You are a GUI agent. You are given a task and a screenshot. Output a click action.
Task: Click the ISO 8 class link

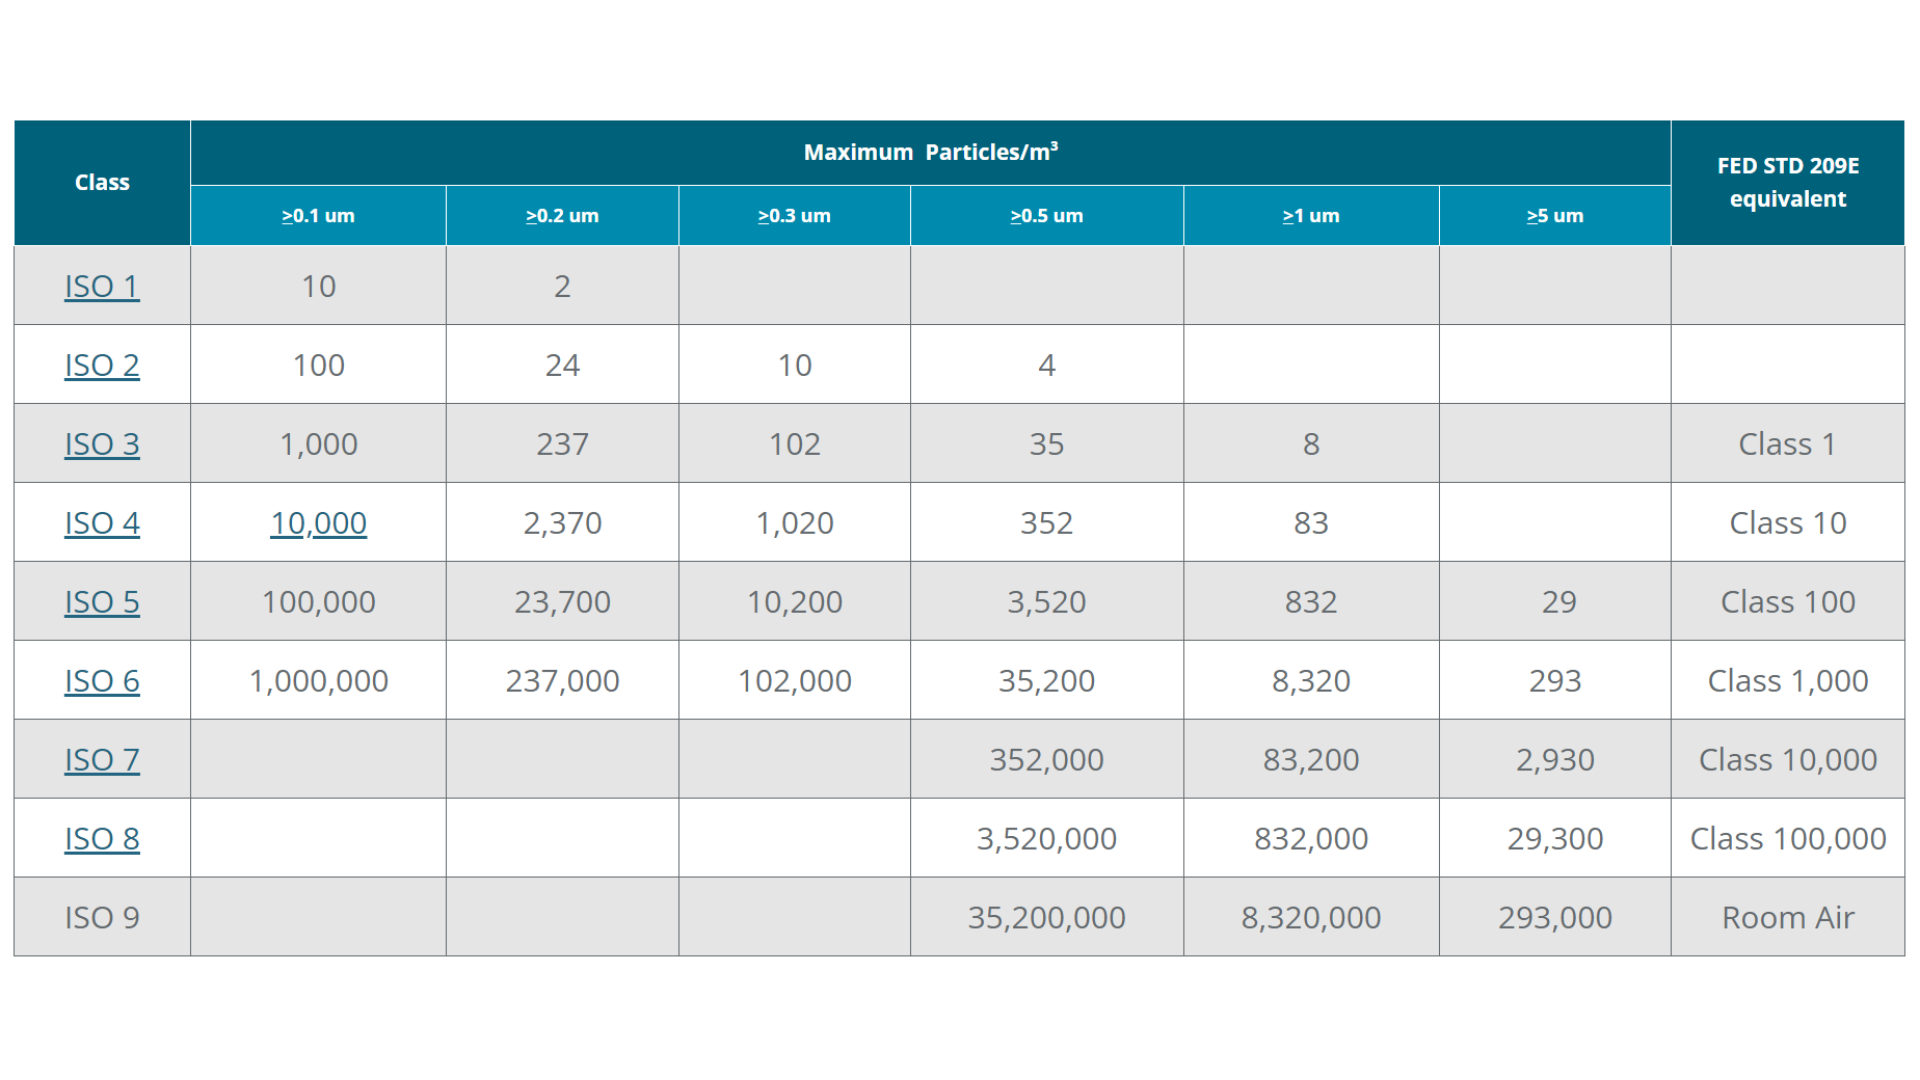(x=102, y=839)
